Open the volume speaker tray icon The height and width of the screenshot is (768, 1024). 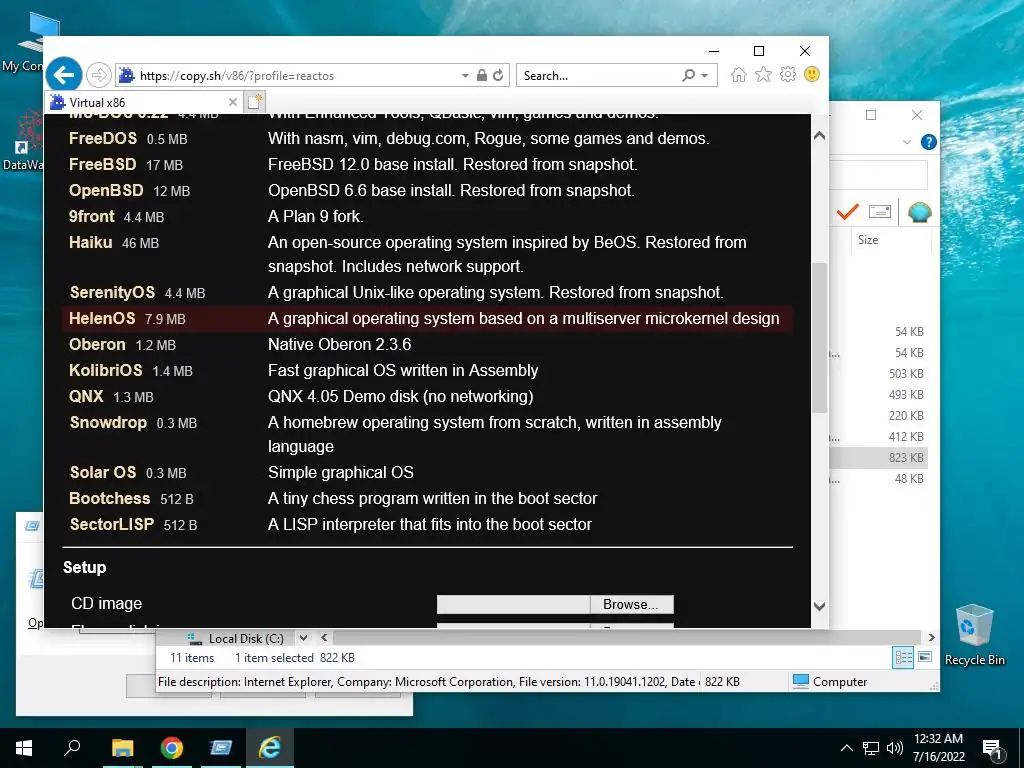[895, 748]
